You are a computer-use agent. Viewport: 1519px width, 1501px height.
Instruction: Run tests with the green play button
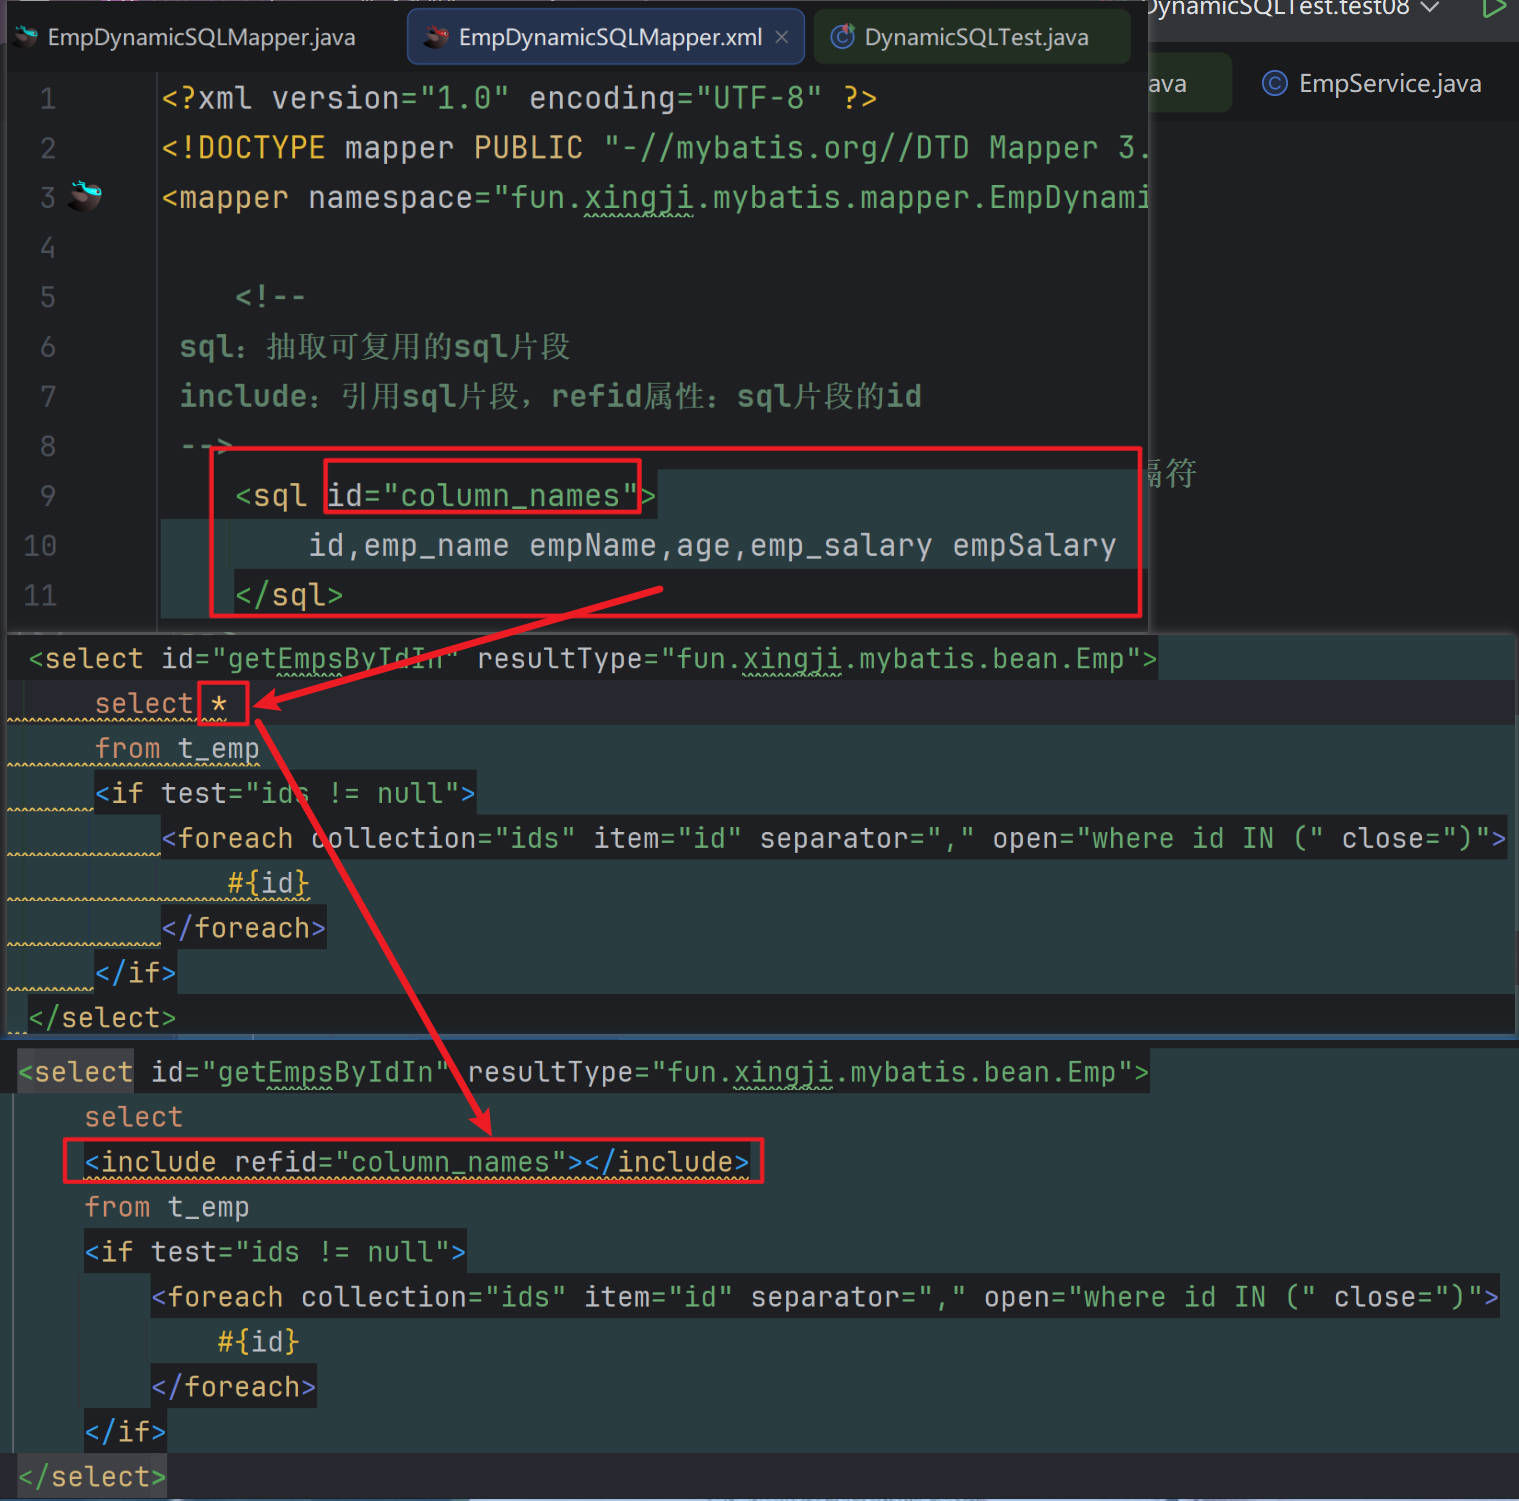(x=1495, y=9)
